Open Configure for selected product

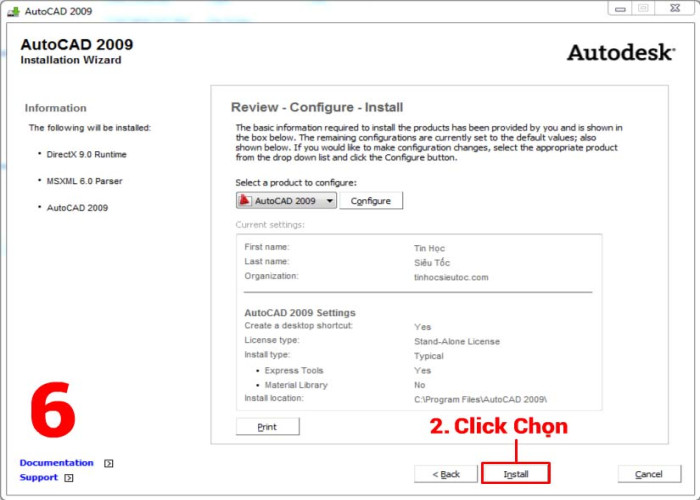(371, 201)
